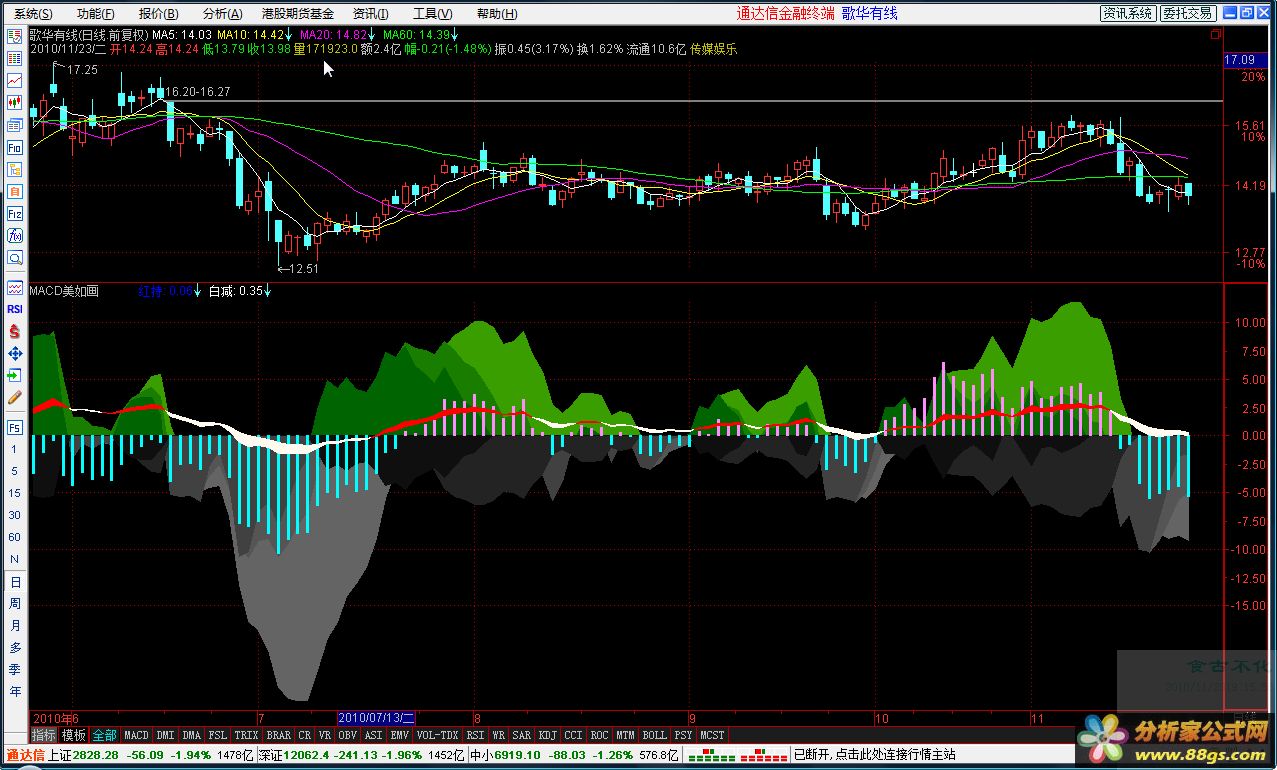This screenshot has width=1277, height=770.
Task: Open the quote list icon at sidebar top
Action: [15, 36]
